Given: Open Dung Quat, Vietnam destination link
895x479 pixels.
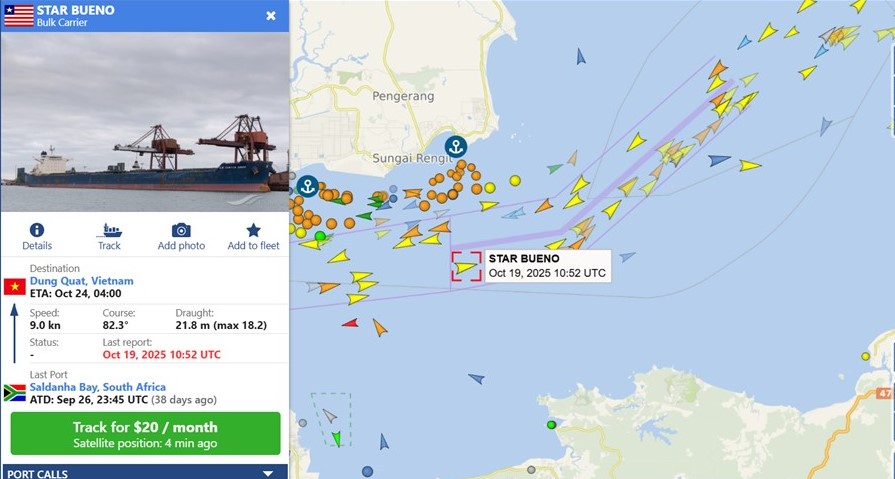Looking at the screenshot, I should (82, 281).
